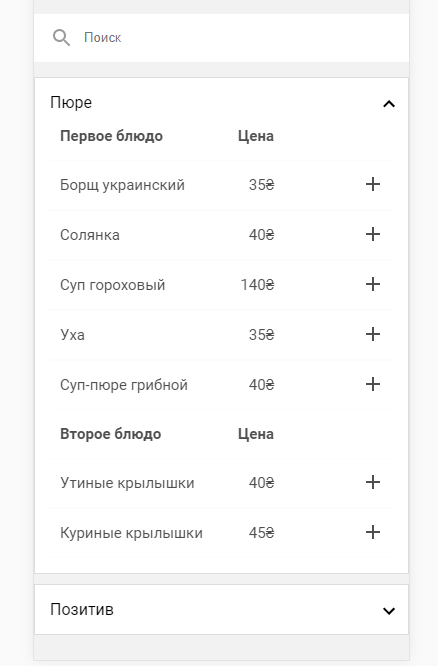The height and width of the screenshot is (666, 438).
Task: Click the plus icon beside Уха
Action: (x=373, y=334)
